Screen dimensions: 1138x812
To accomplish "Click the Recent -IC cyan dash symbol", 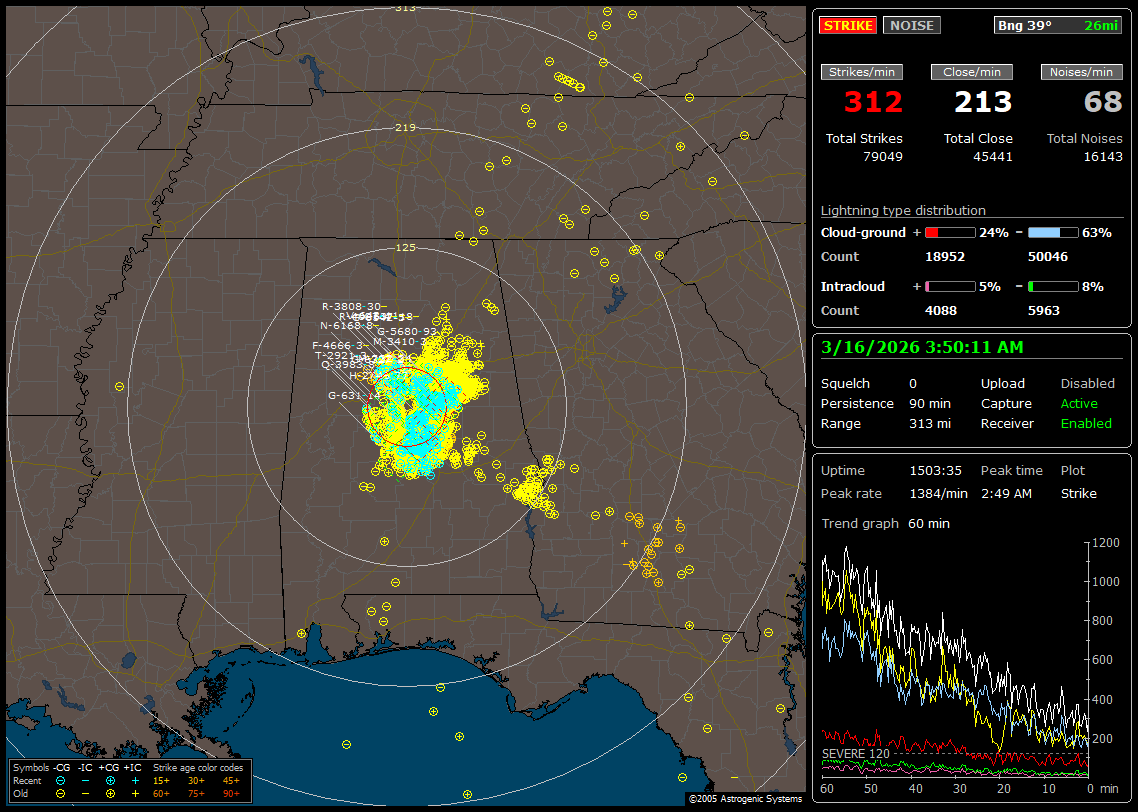I will pyautogui.click(x=85, y=780).
